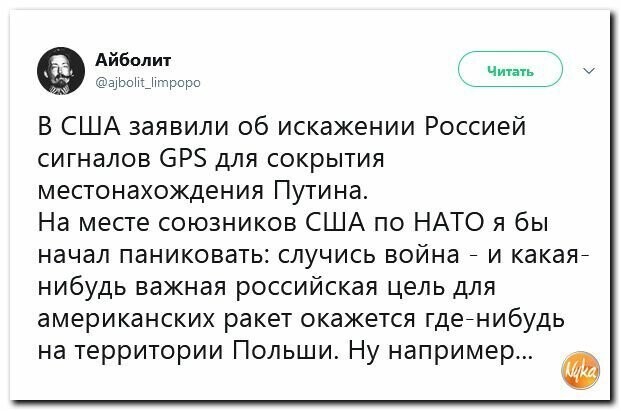This screenshot has width=621, height=411.
Task: Click the word сигналов in the second line
Action: click(x=94, y=159)
